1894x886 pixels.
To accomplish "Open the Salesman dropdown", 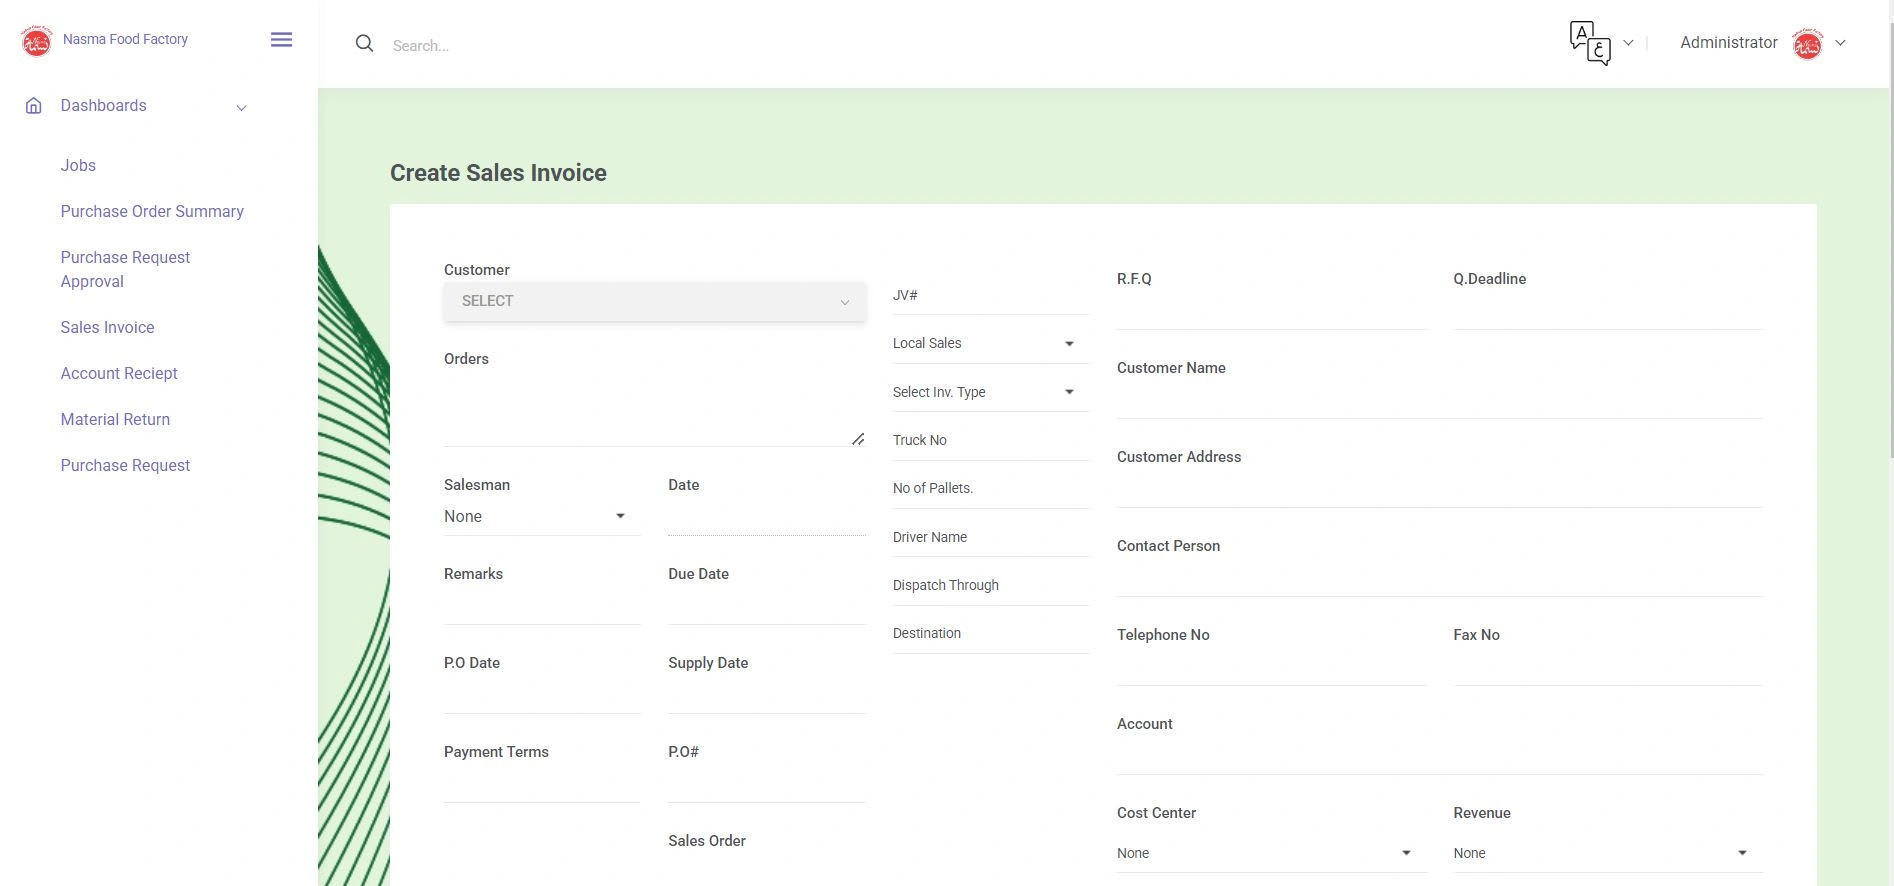I will tap(541, 516).
